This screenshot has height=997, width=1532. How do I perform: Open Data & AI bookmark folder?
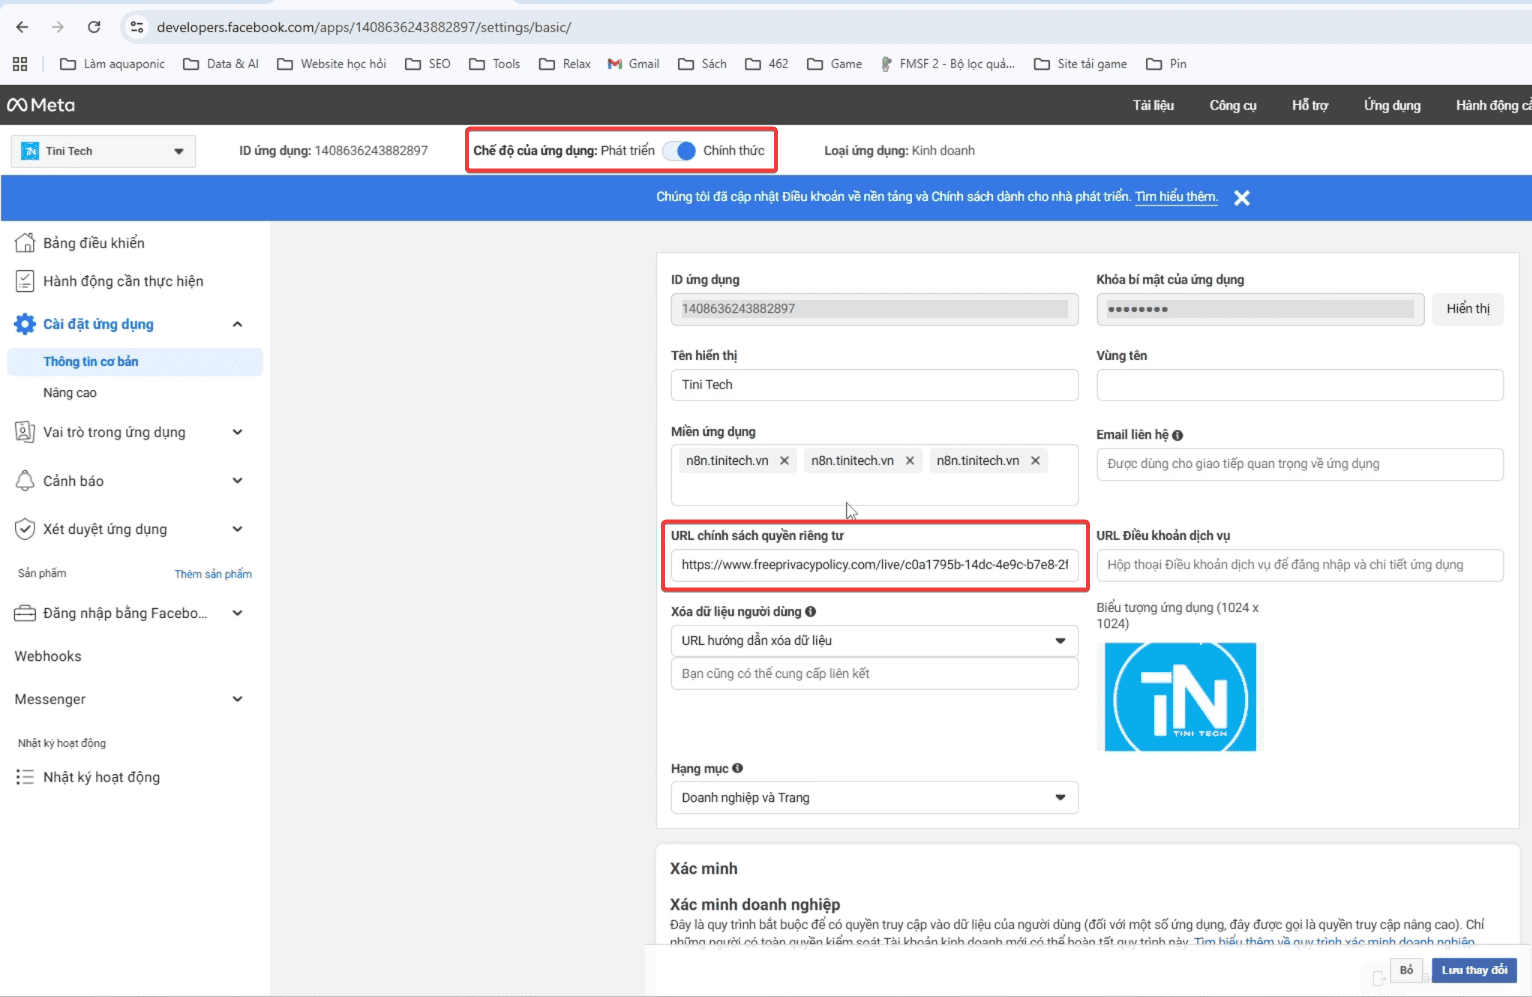pos(221,64)
